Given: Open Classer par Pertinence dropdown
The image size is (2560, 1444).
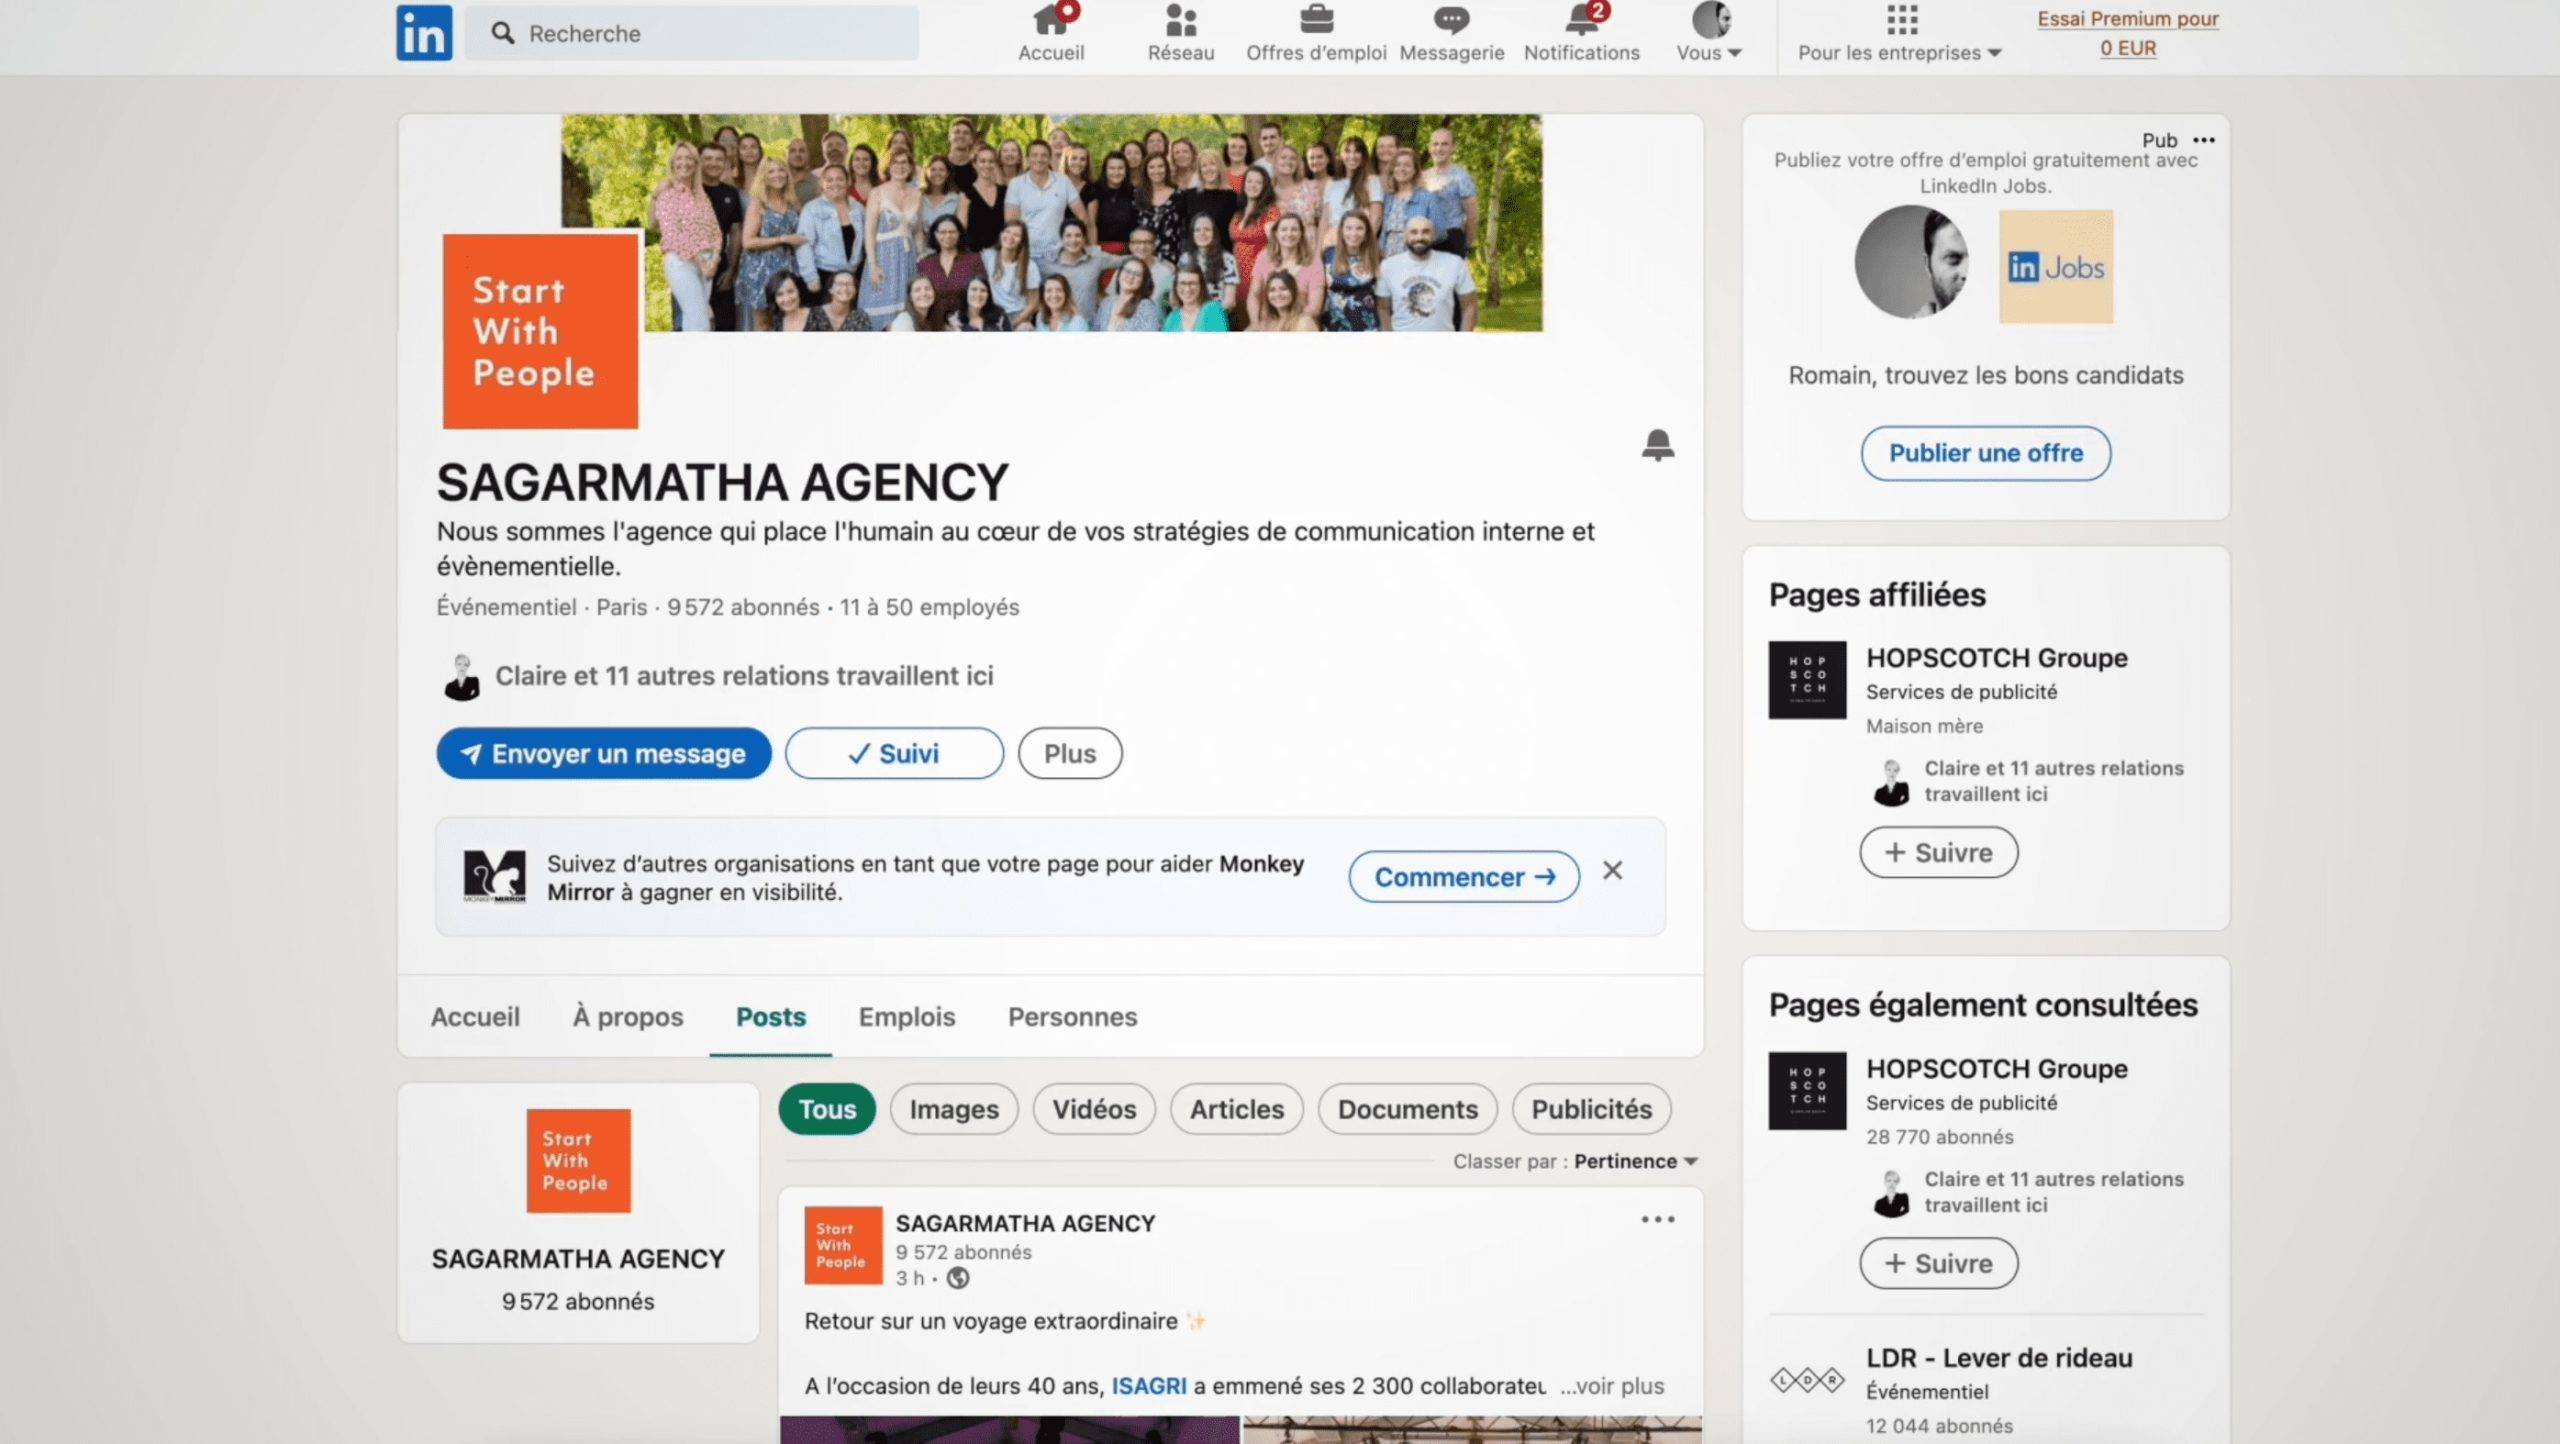Looking at the screenshot, I should (1576, 1162).
